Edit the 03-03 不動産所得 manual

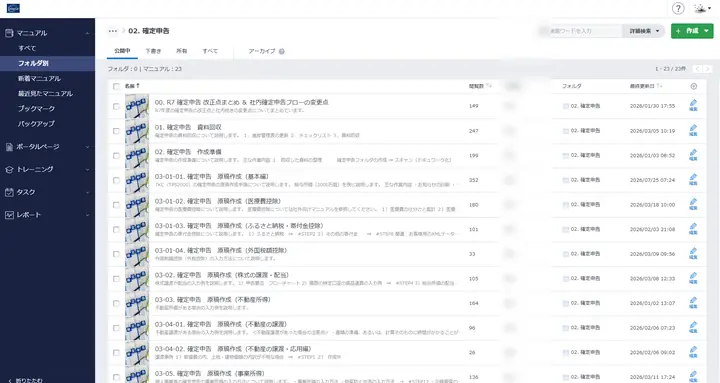click(693, 303)
